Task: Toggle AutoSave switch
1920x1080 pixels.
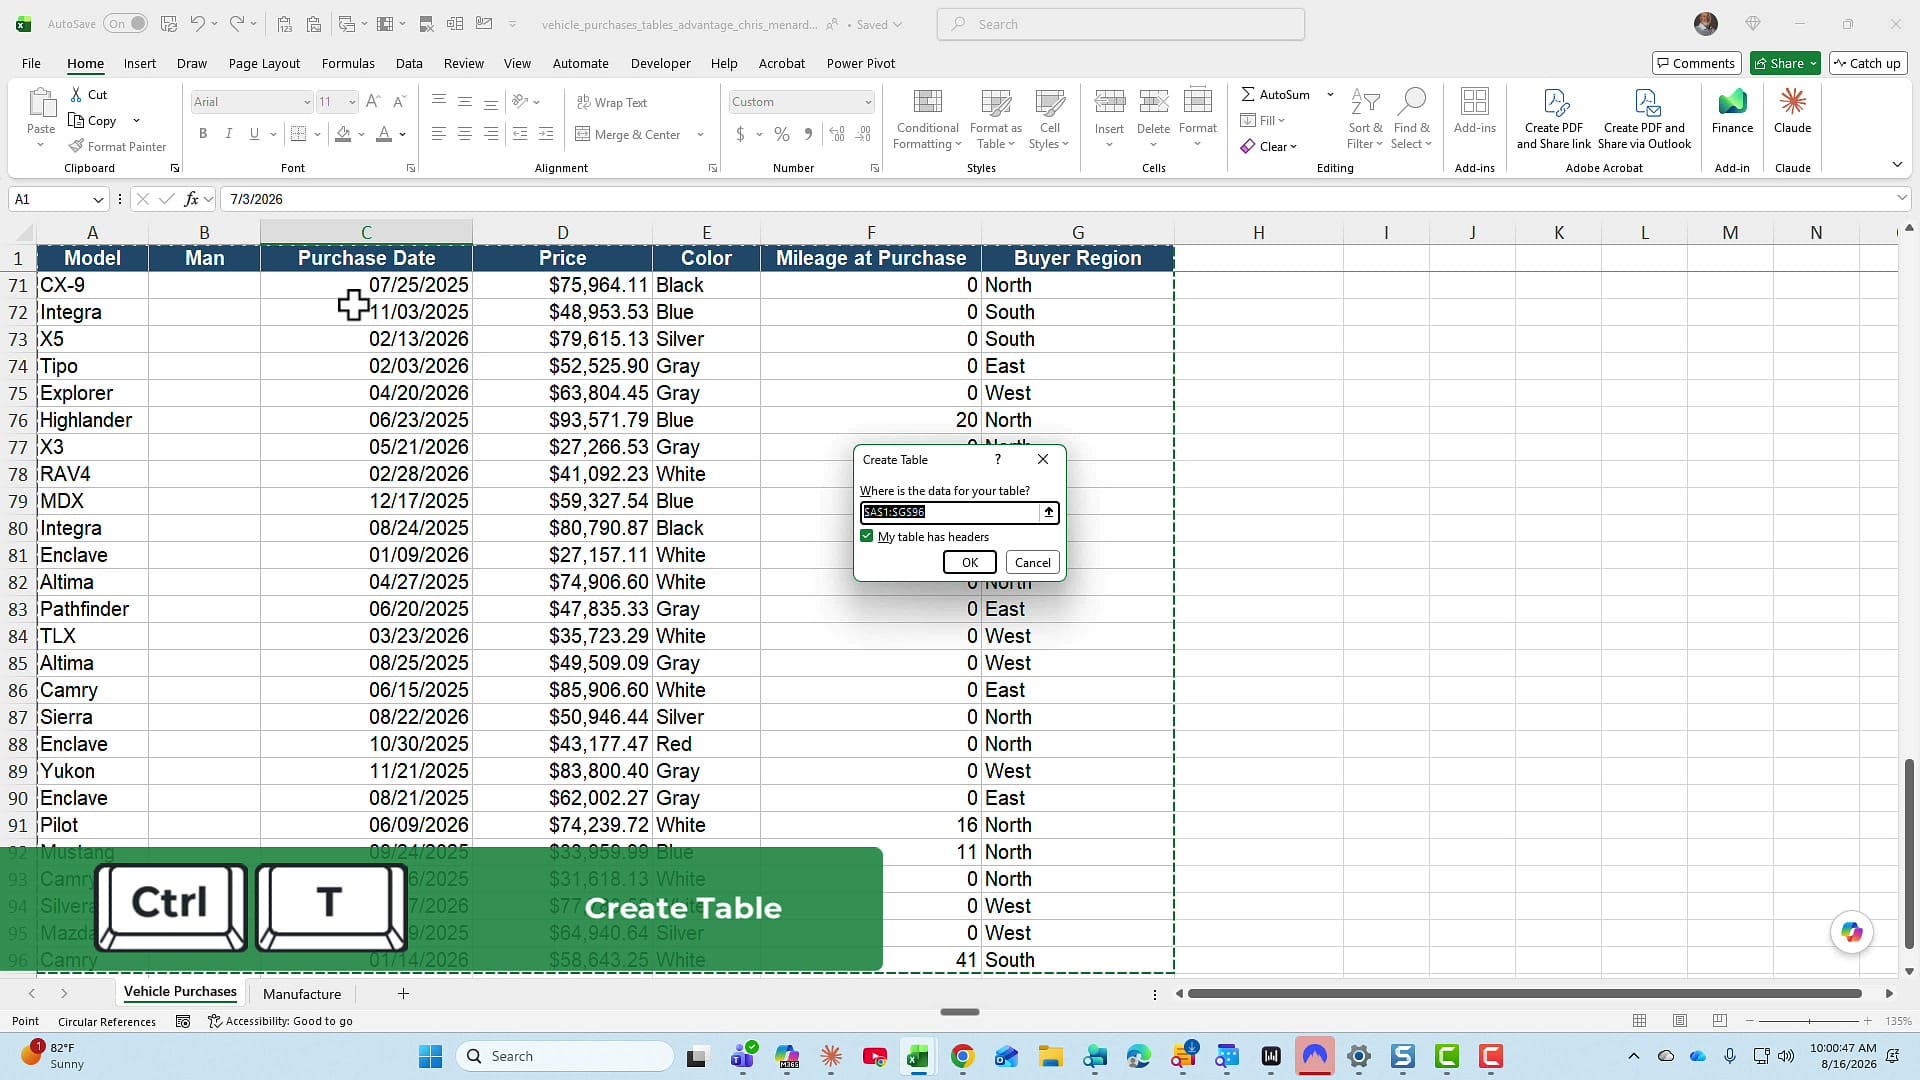Action: click(x=126, y=24)
